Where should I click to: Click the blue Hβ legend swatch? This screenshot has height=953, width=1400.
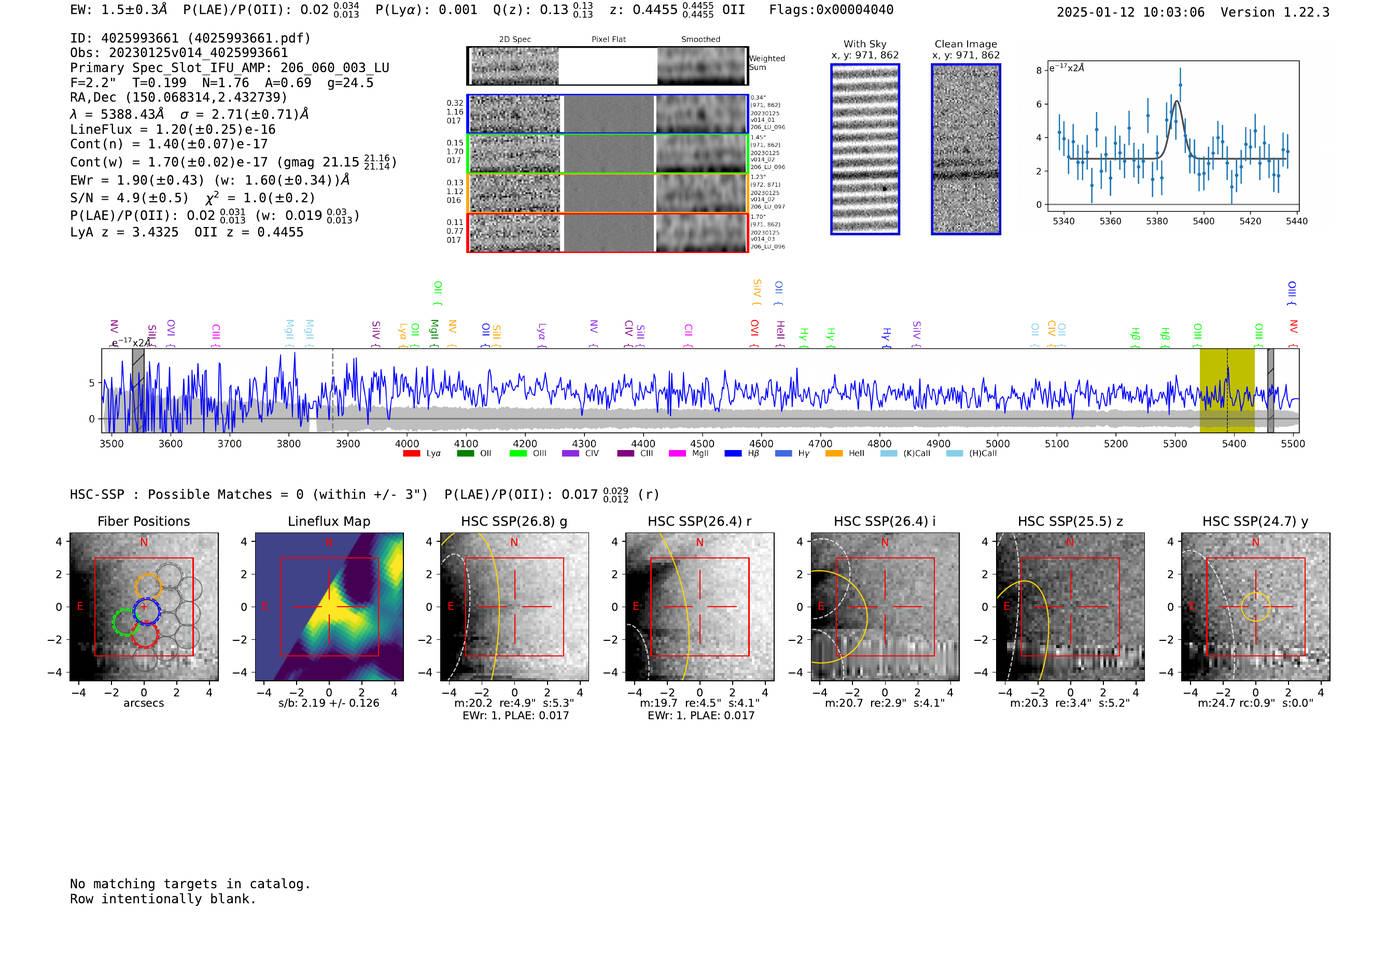click(x=733, y=454)
